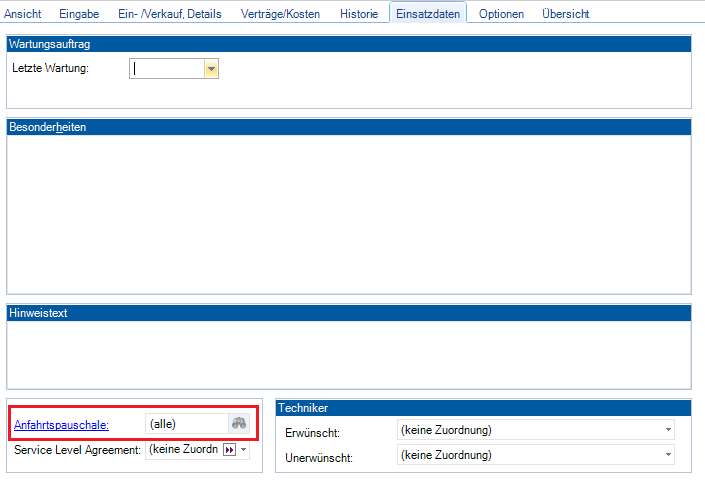Open the Historie tab
705x485 pixels.
[x=359, y=14]
